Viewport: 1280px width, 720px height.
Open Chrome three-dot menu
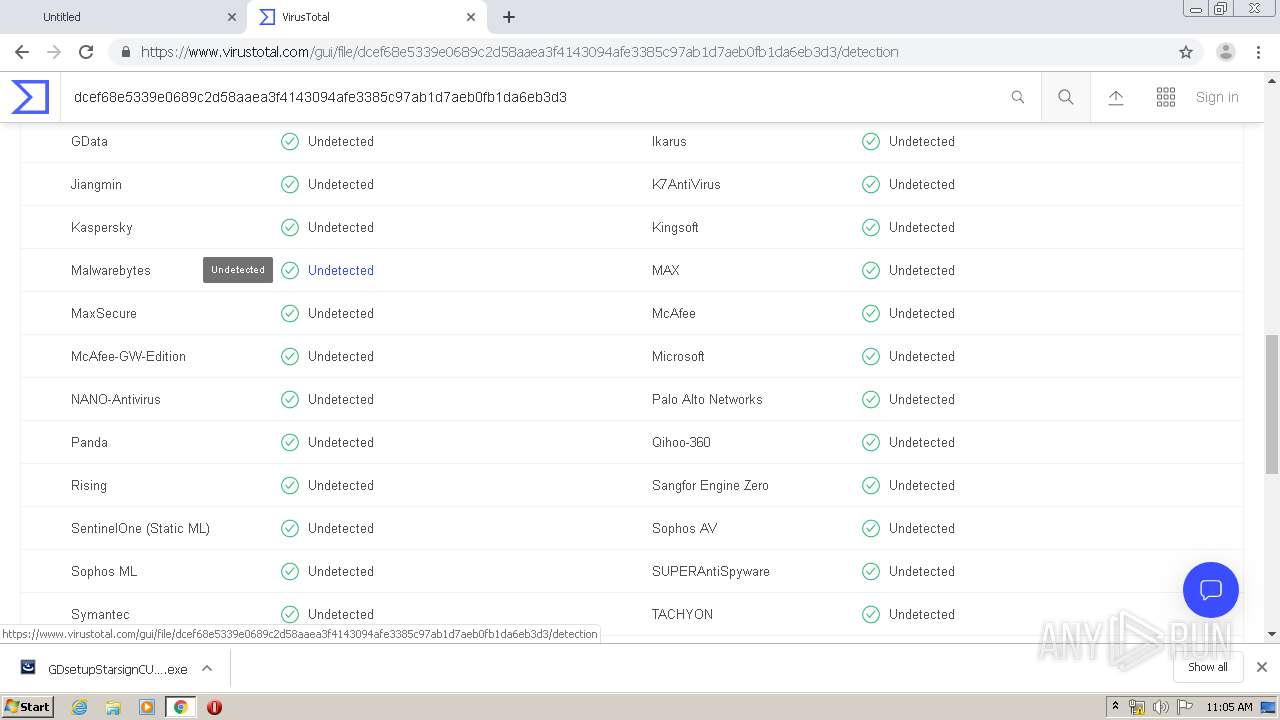pyautogui.click(x=1258, y=52)
